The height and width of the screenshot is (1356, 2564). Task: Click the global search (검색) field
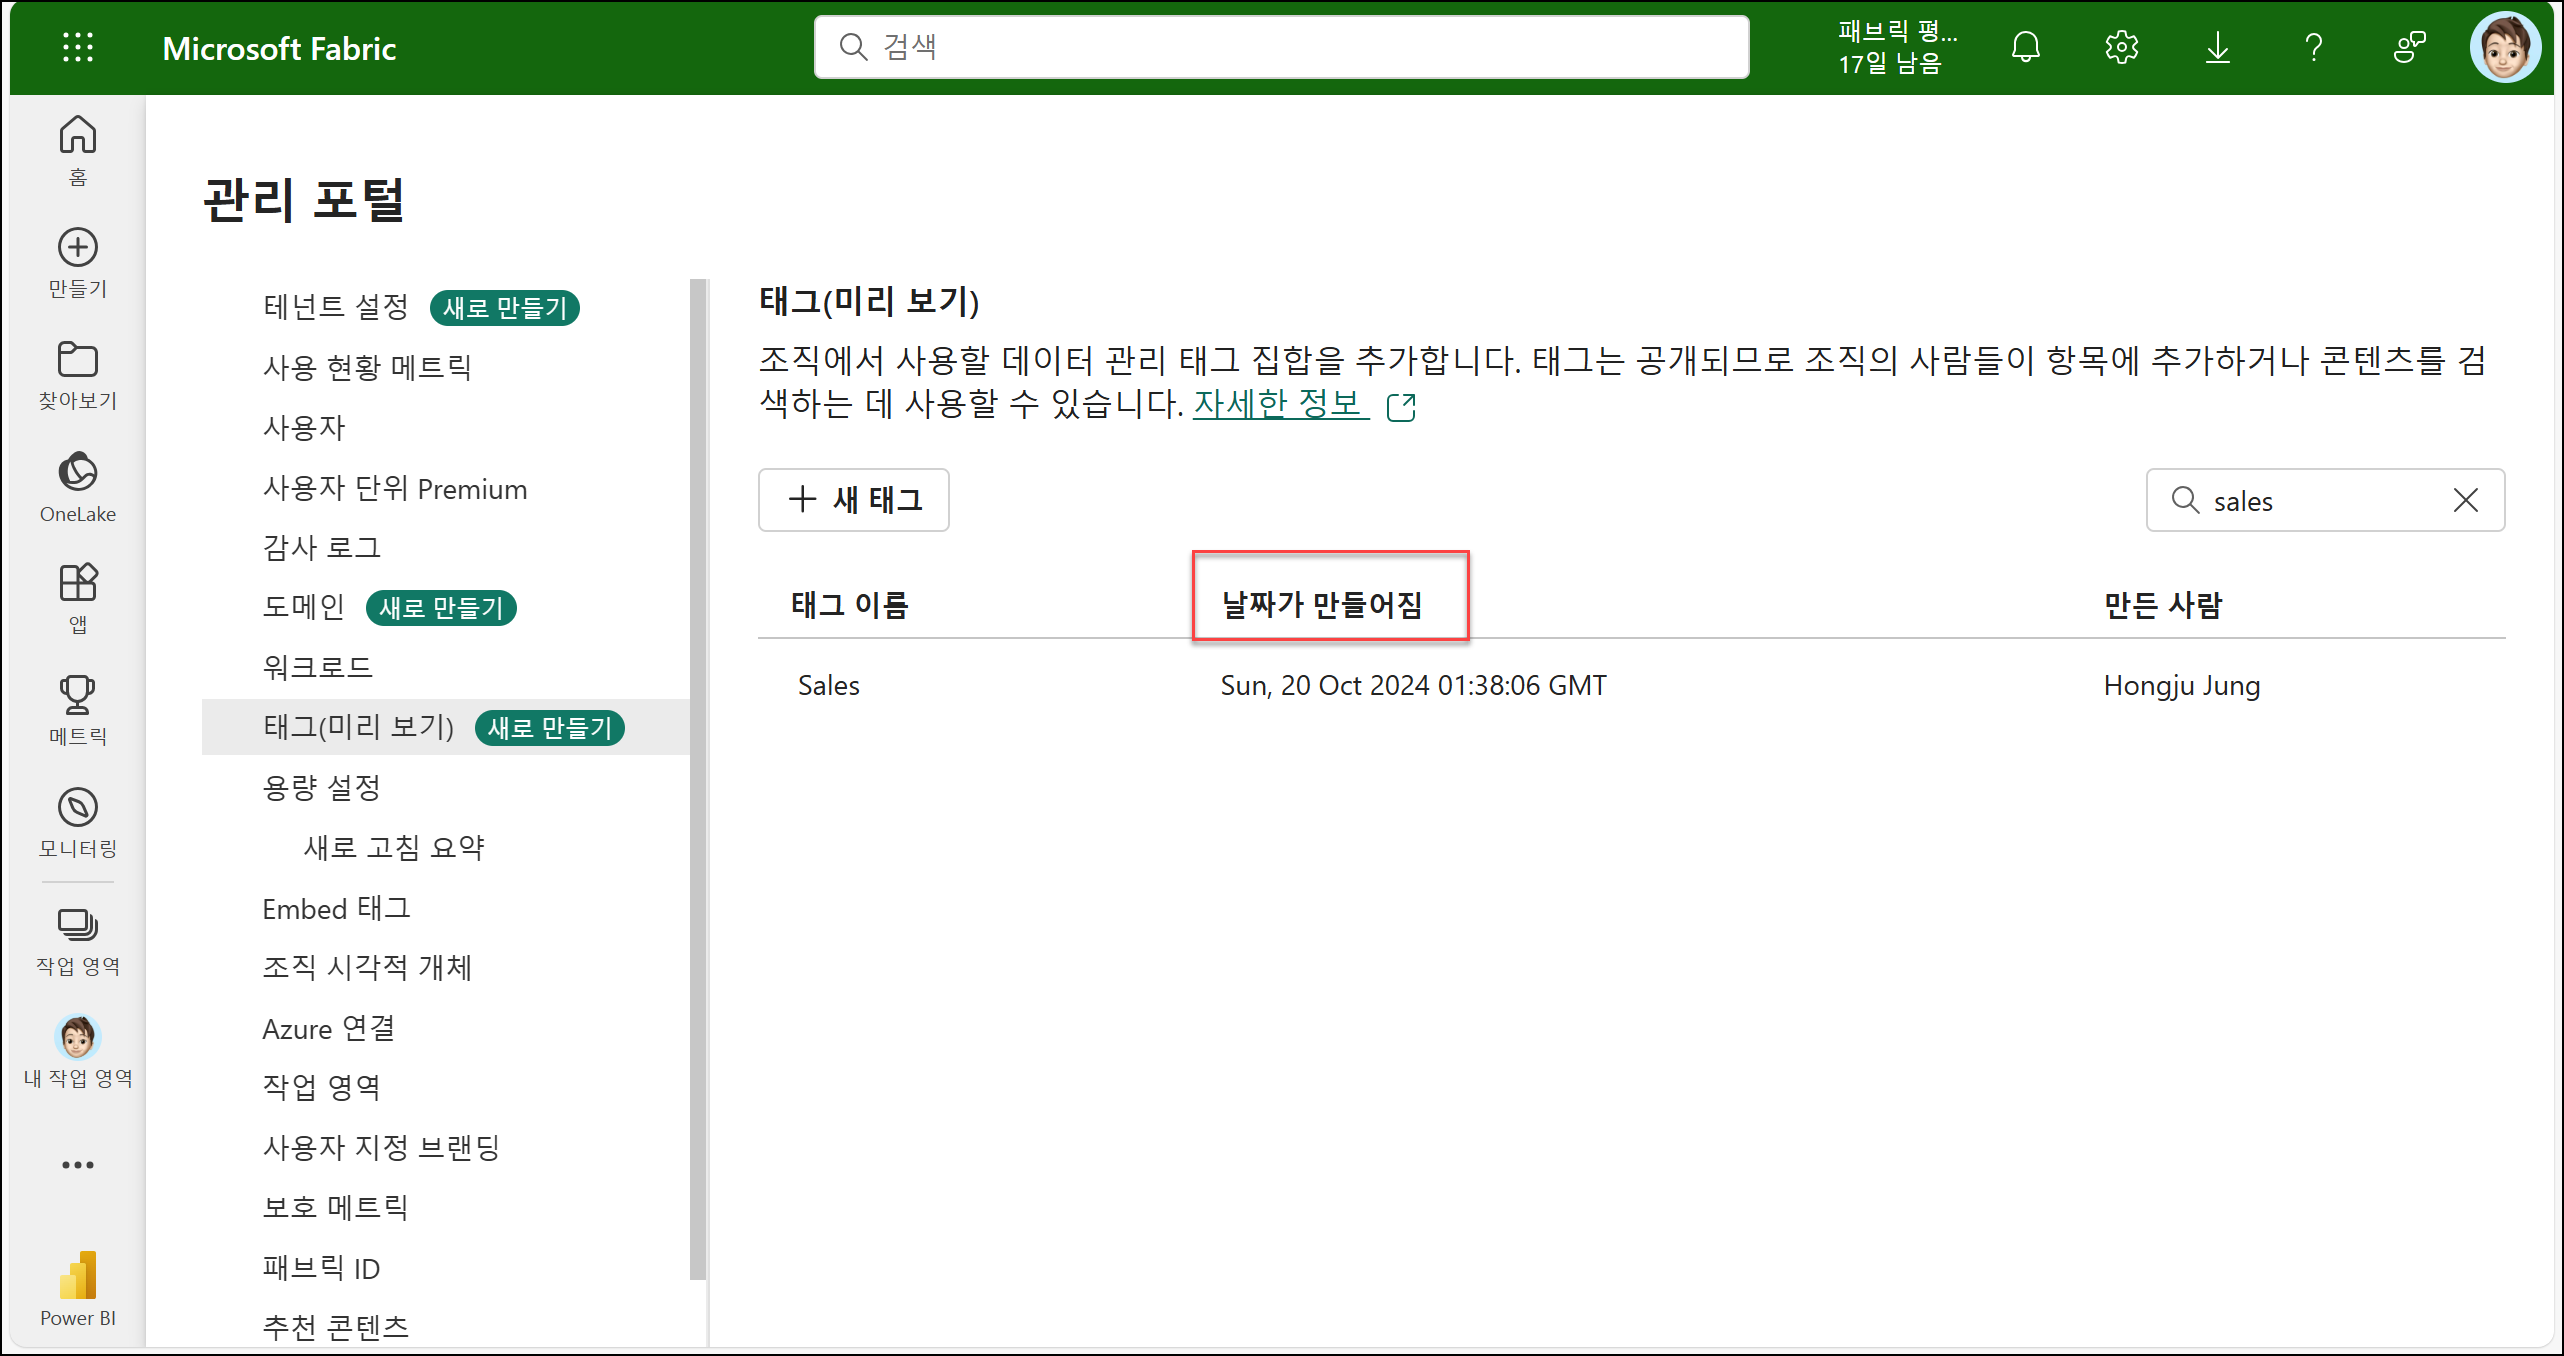1281,47
